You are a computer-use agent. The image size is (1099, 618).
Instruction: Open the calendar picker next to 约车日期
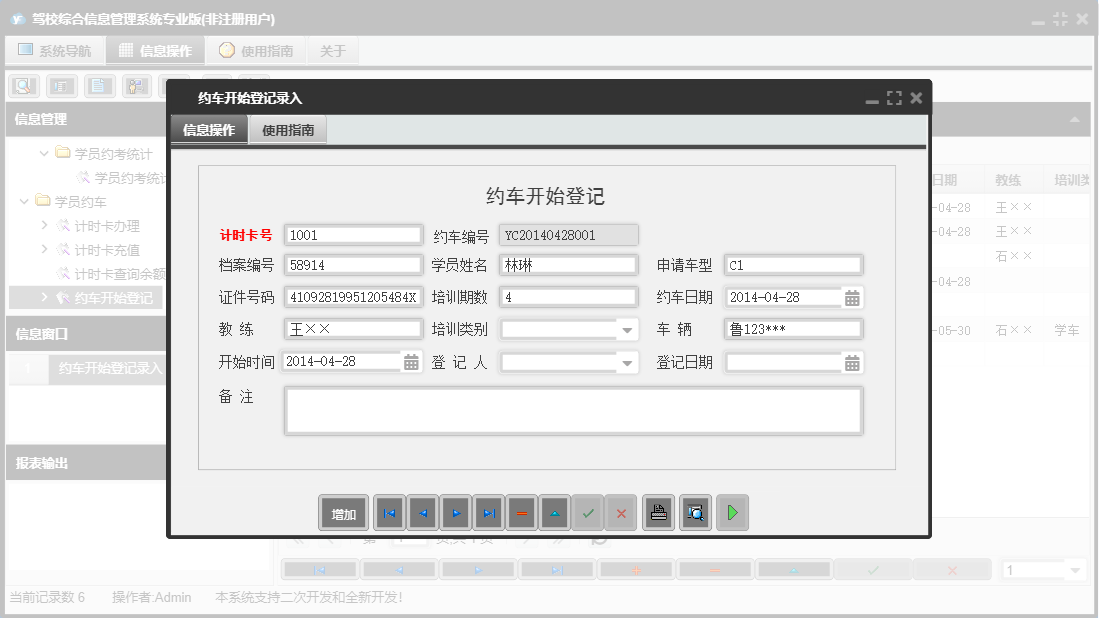(x=851, y=295)
